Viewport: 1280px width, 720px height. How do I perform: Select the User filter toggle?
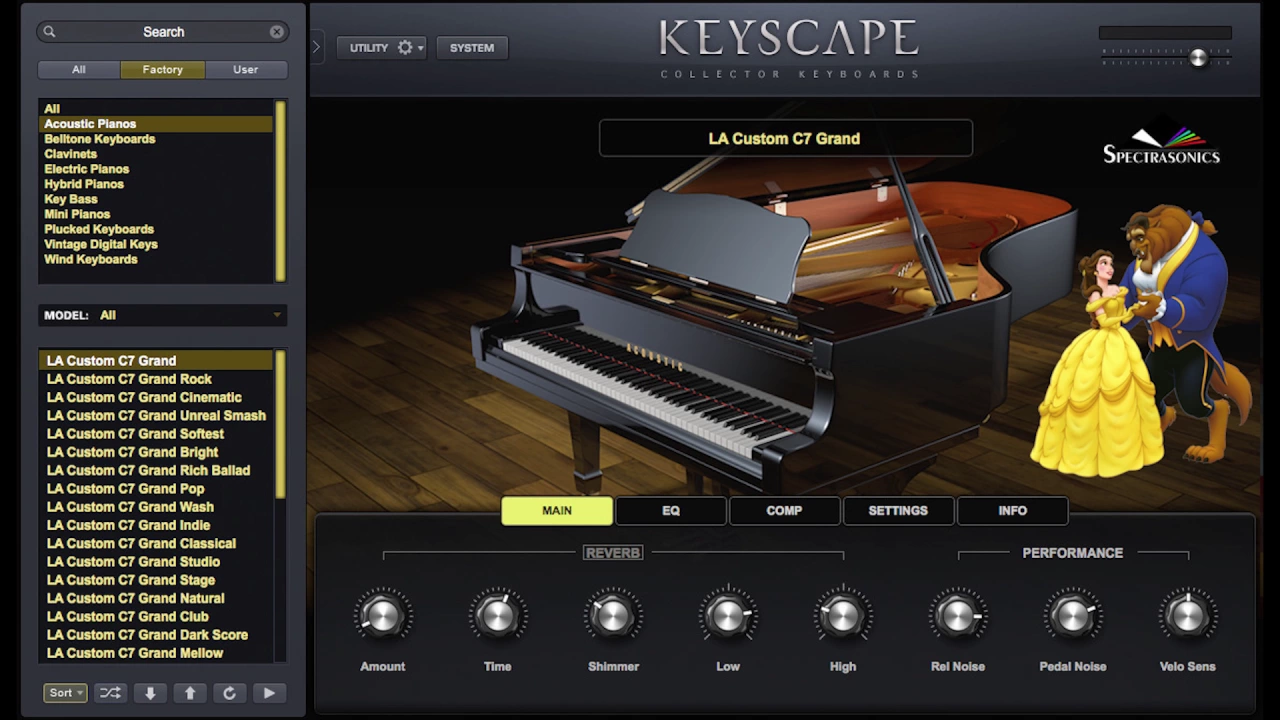click(x=246, y=70)
